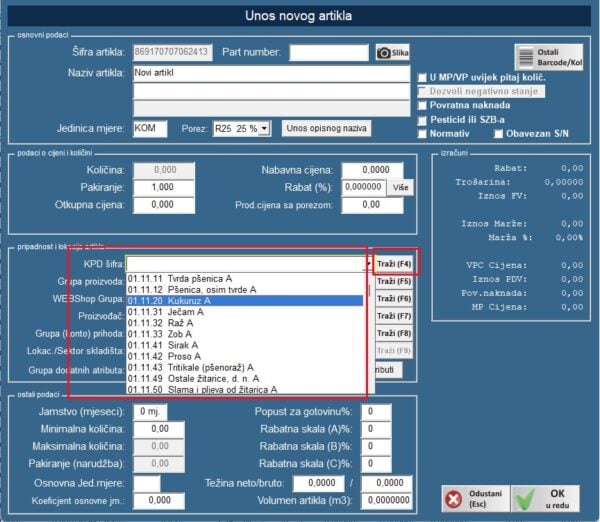600x522 pixels.
Task: Click into the Part number field
Action: tap(329, 52)
